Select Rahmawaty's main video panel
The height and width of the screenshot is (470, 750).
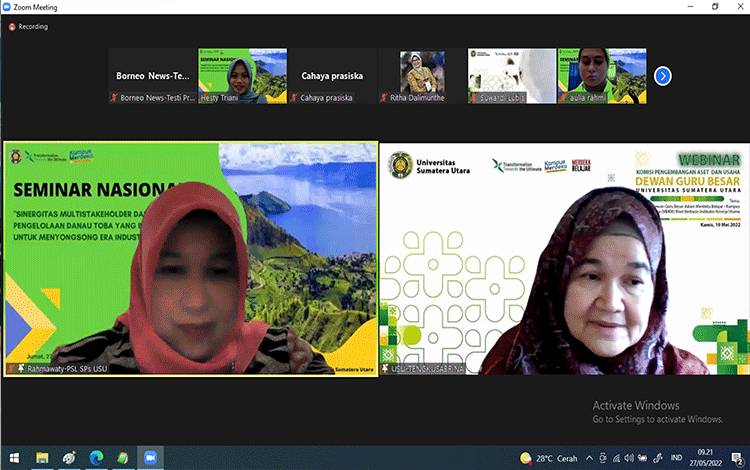point(191,259)
